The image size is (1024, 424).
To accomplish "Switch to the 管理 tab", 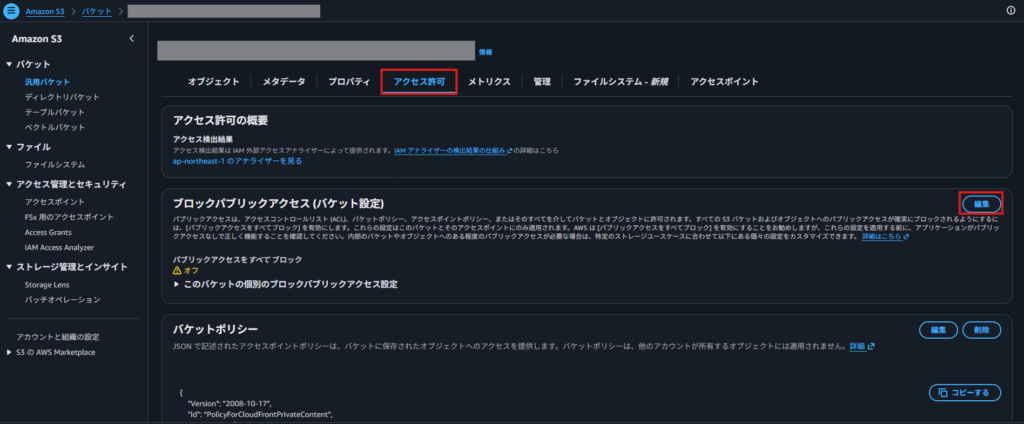I will tap(542, 82).
